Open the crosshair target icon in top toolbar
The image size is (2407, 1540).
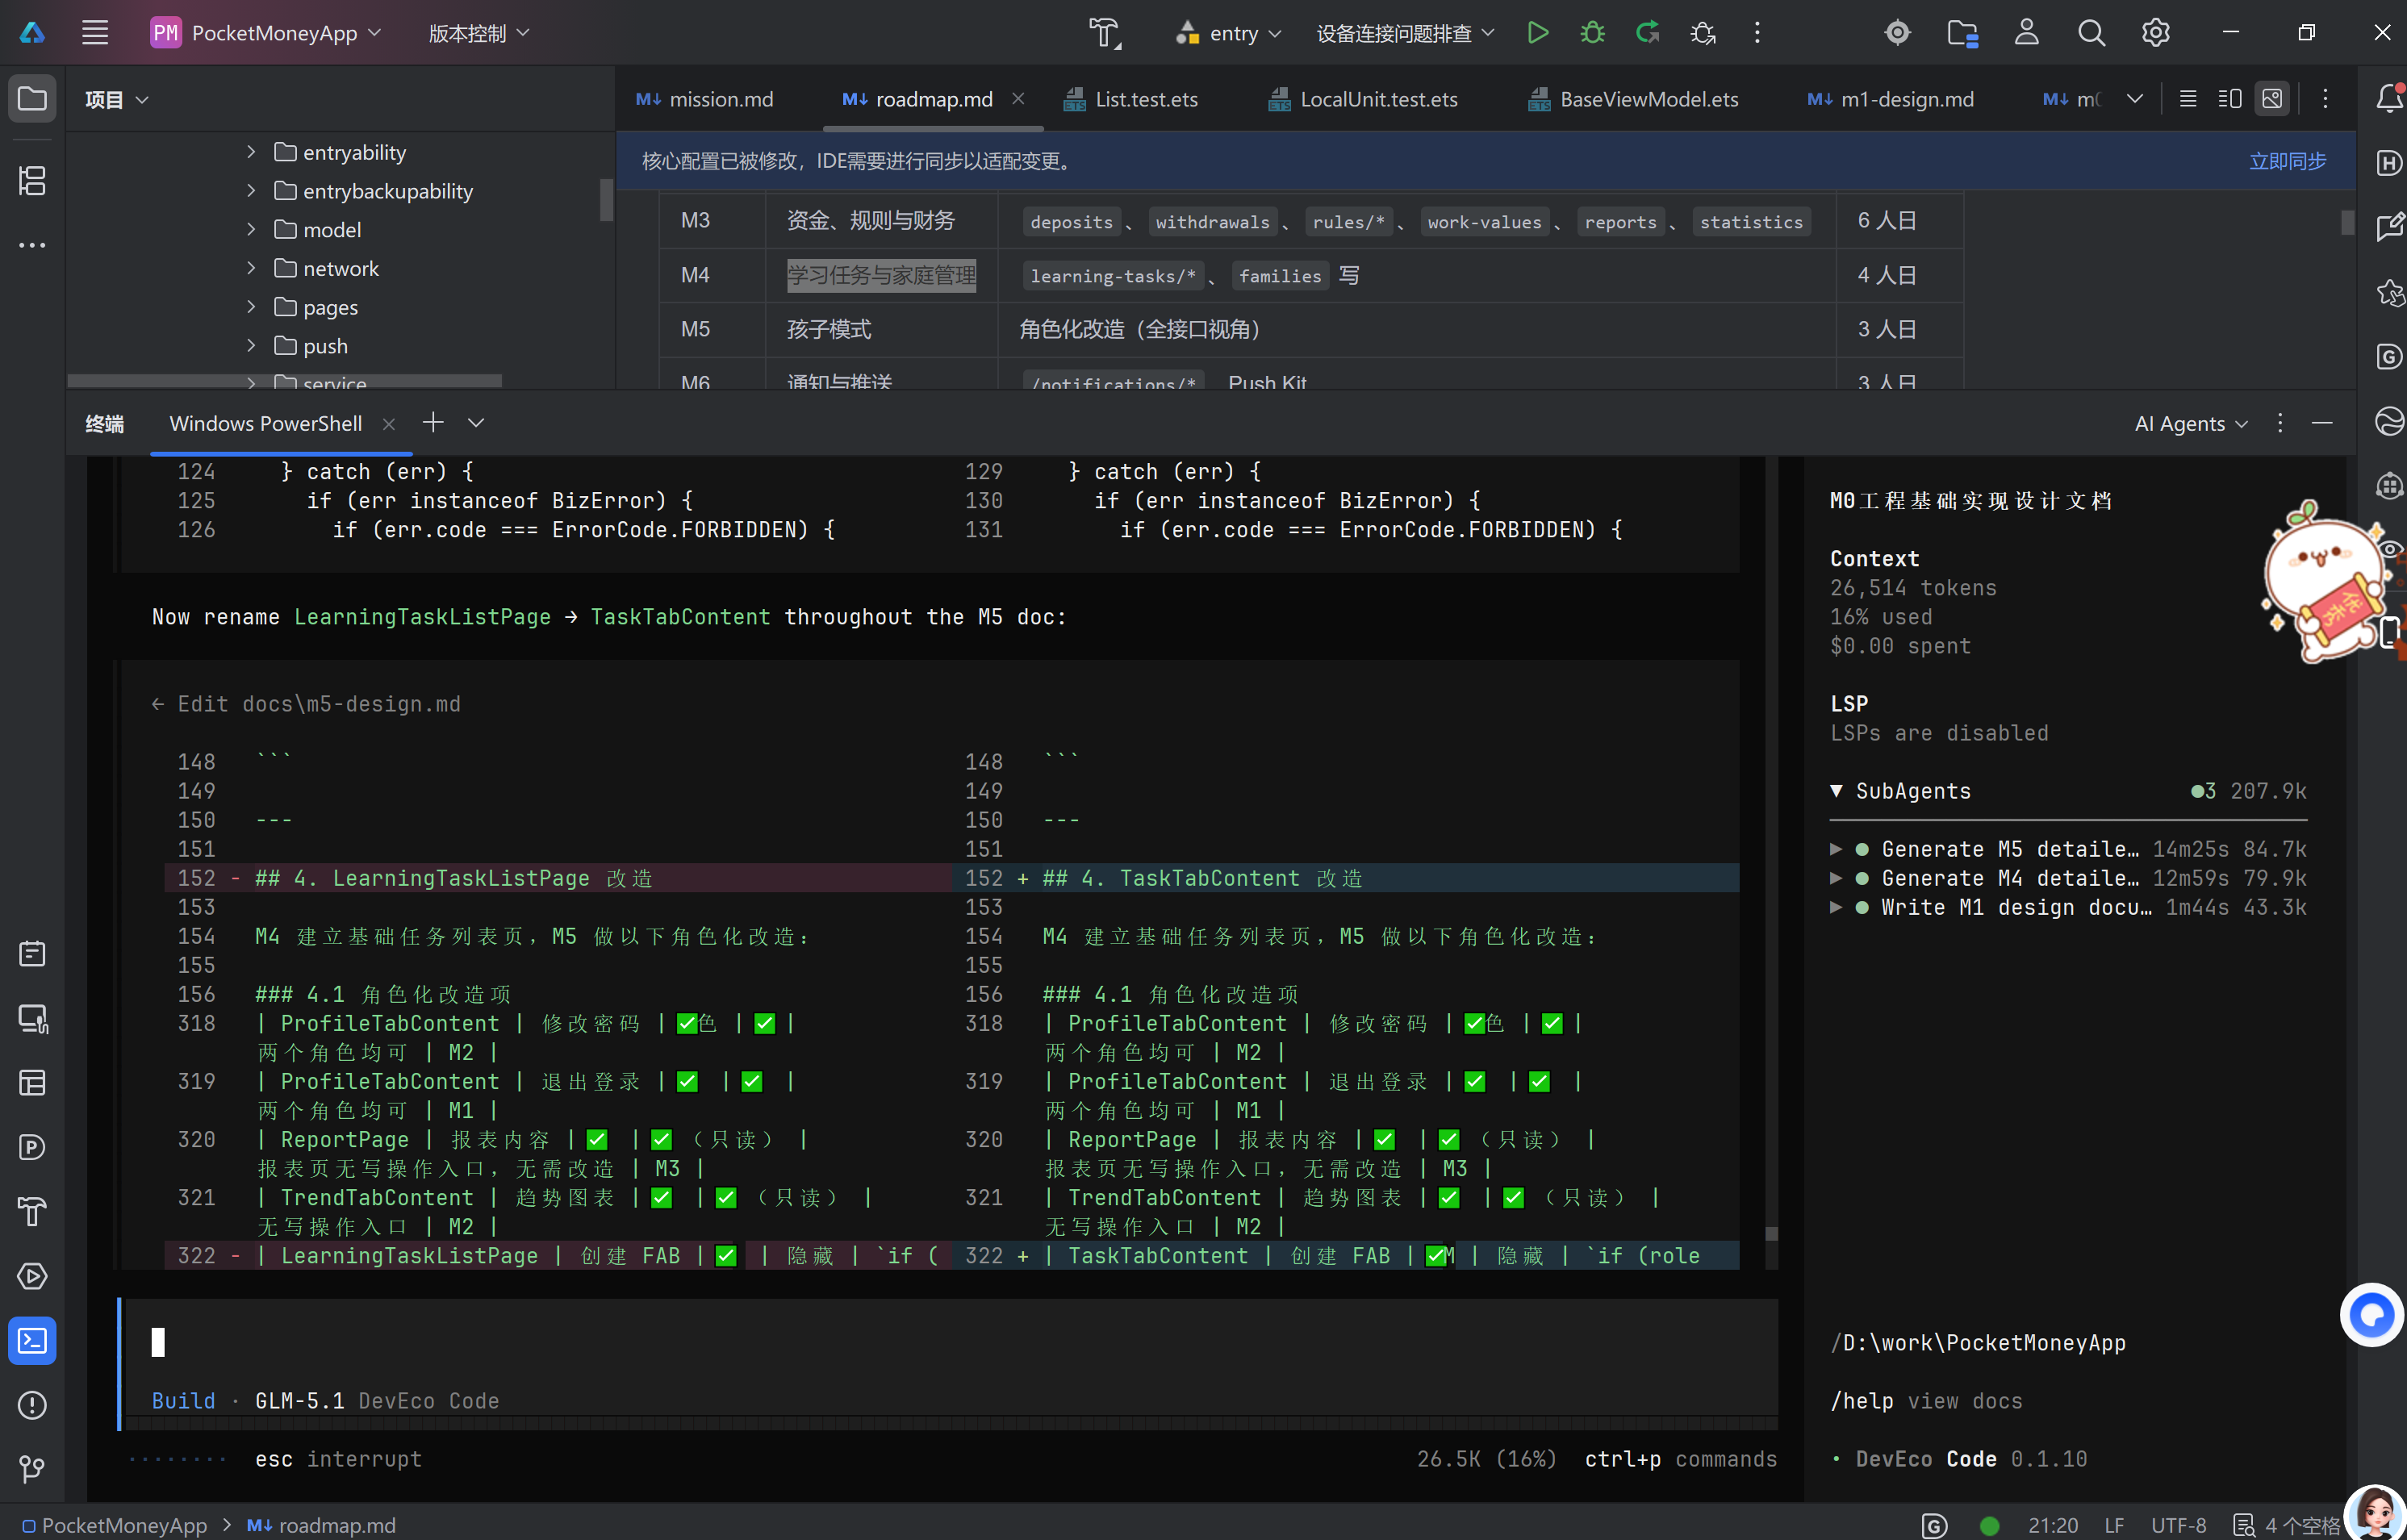(x=1897, y=33)
